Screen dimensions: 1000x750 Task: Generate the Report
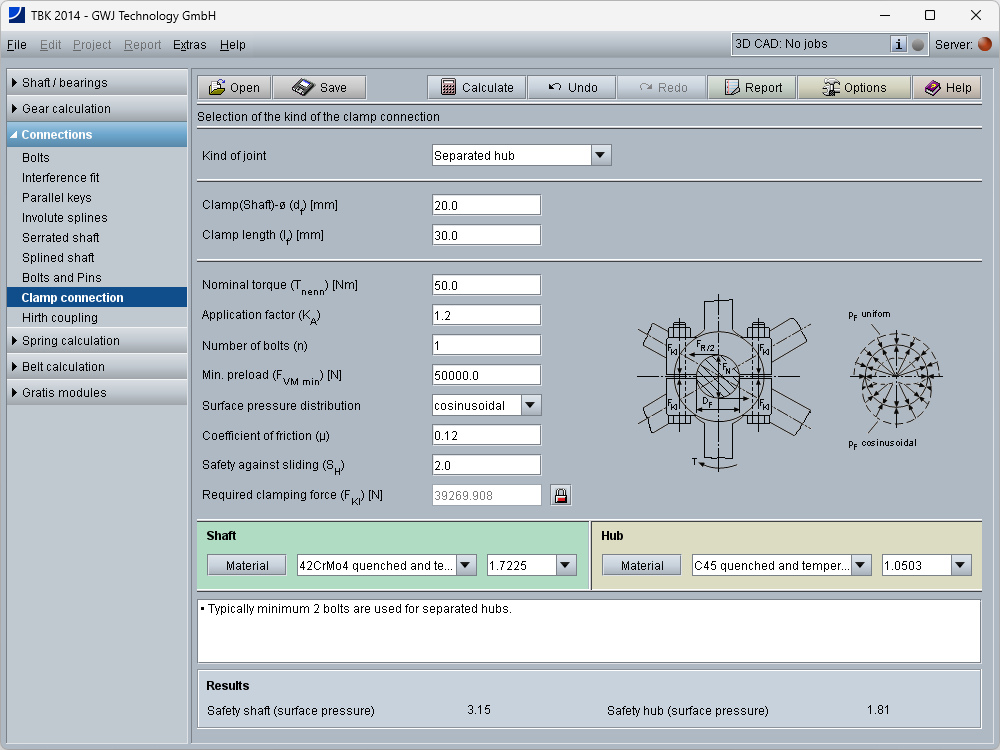tap(752, 88)
